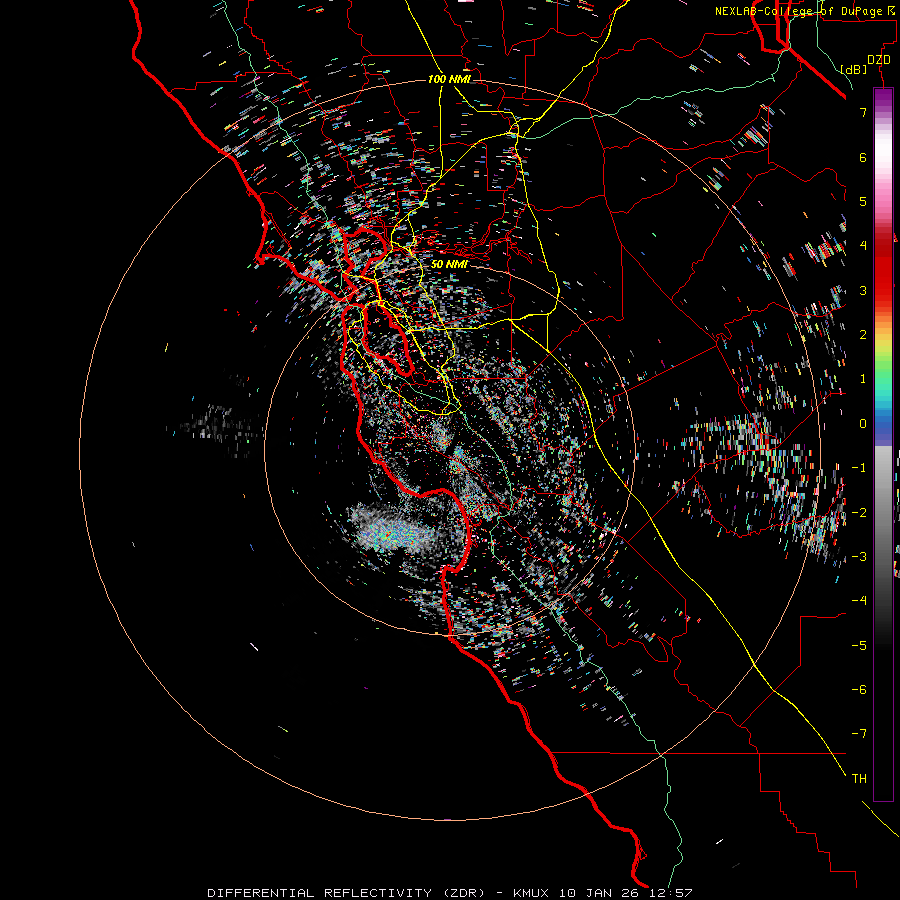Image resolution: width=900 pixels, height=900 pixels.
Task: Click the 6 value on the scale
Action: pos(863,157)
